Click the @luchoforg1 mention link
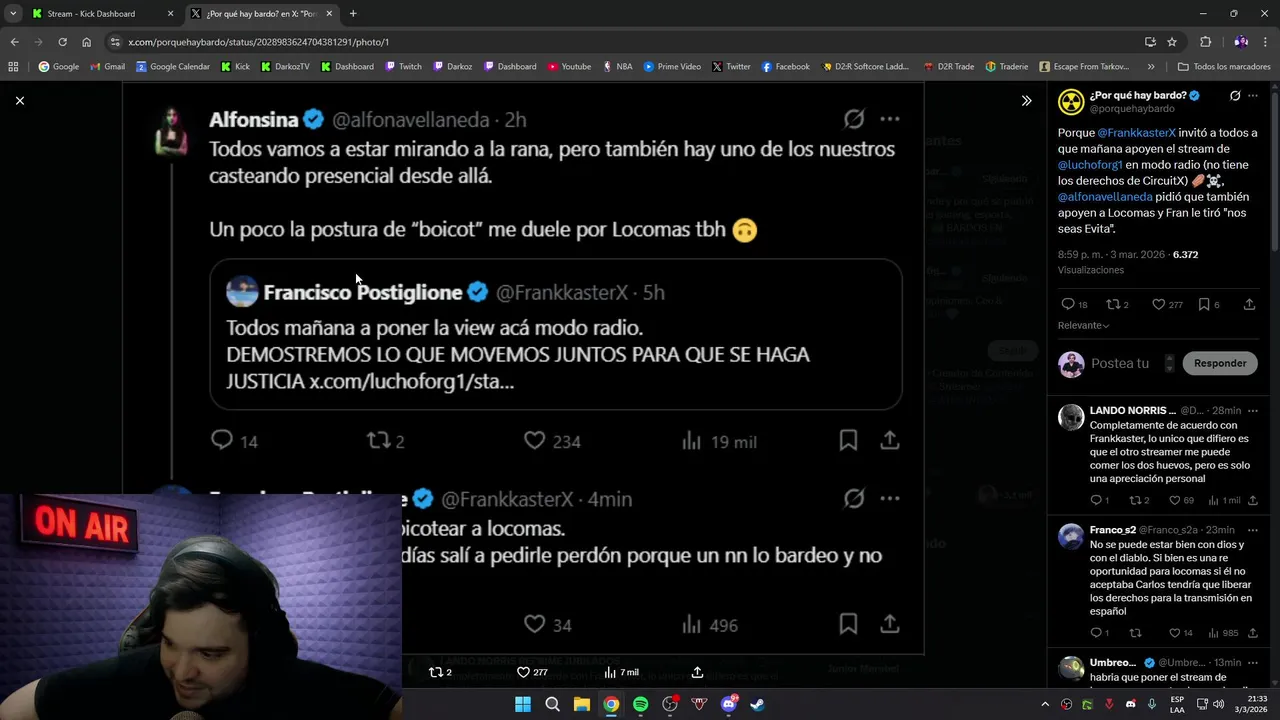 point(1091,165)
